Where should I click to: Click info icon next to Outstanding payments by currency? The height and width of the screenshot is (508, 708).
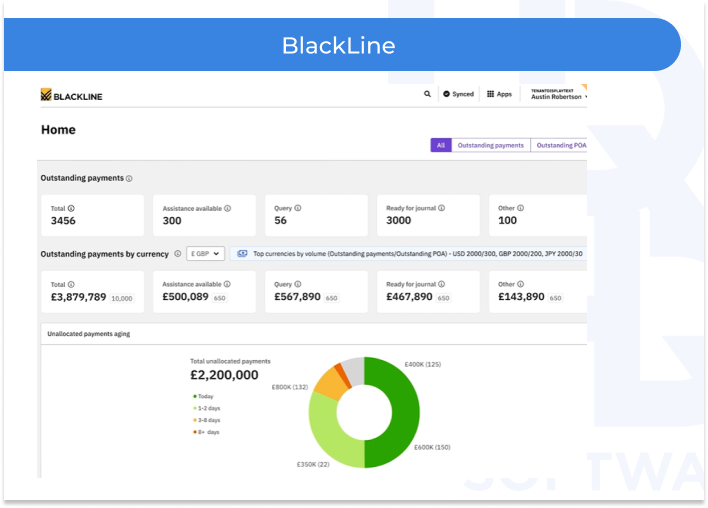click(x=177, y=254)
